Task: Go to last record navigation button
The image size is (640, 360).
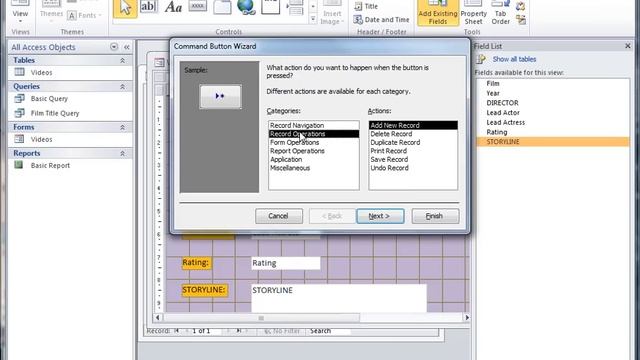Action: click(x=239, y=331)
